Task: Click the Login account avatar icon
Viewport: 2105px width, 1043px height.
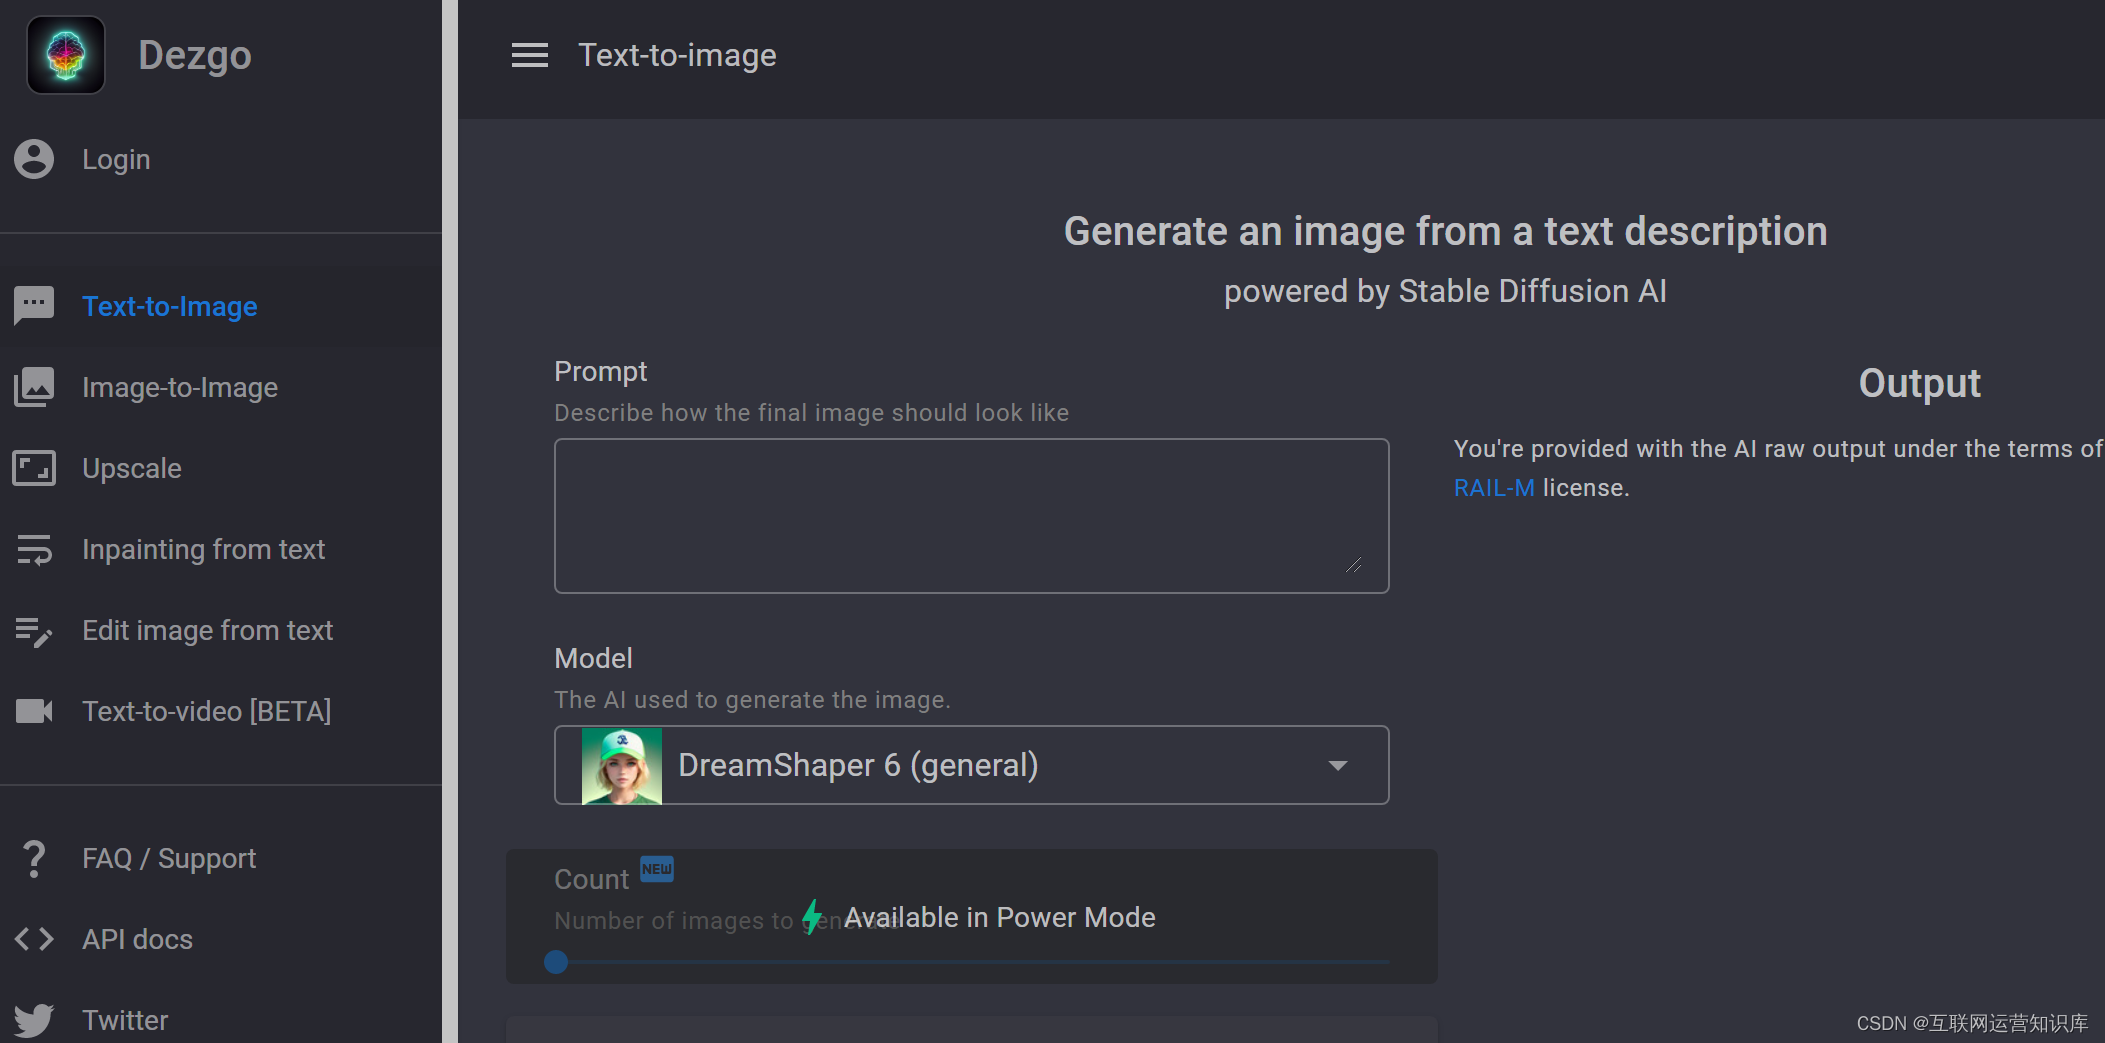Action: click(x=34, y=159)
